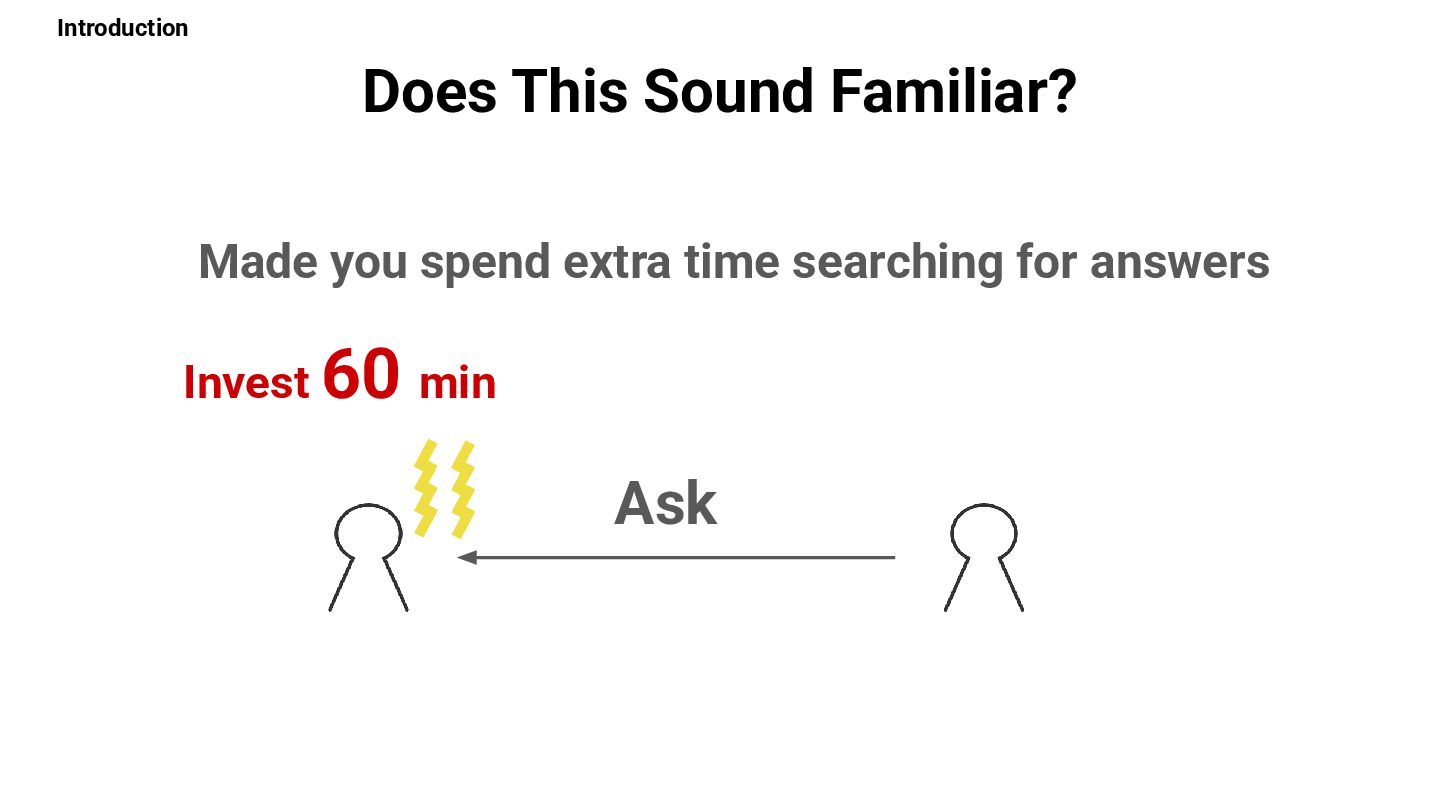Viewport: 1440px width, 810px height.
Task: Select the red 'min' text
Action: (457, 384)
